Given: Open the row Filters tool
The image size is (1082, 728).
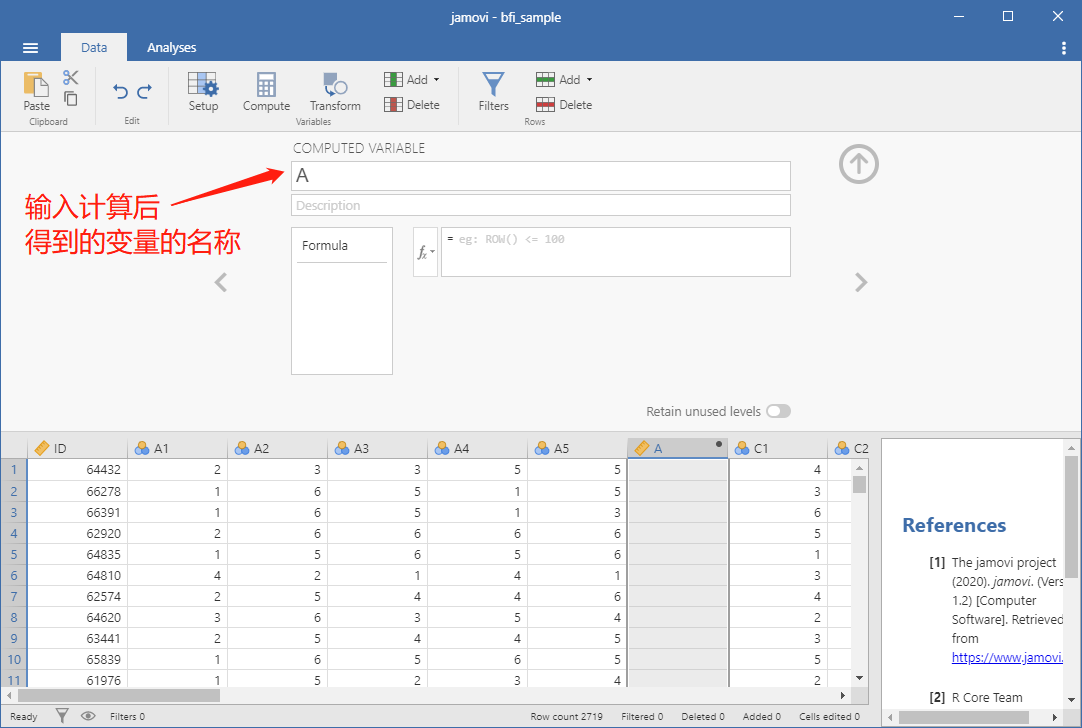Looking at the screenshot, I should point(493,92).
